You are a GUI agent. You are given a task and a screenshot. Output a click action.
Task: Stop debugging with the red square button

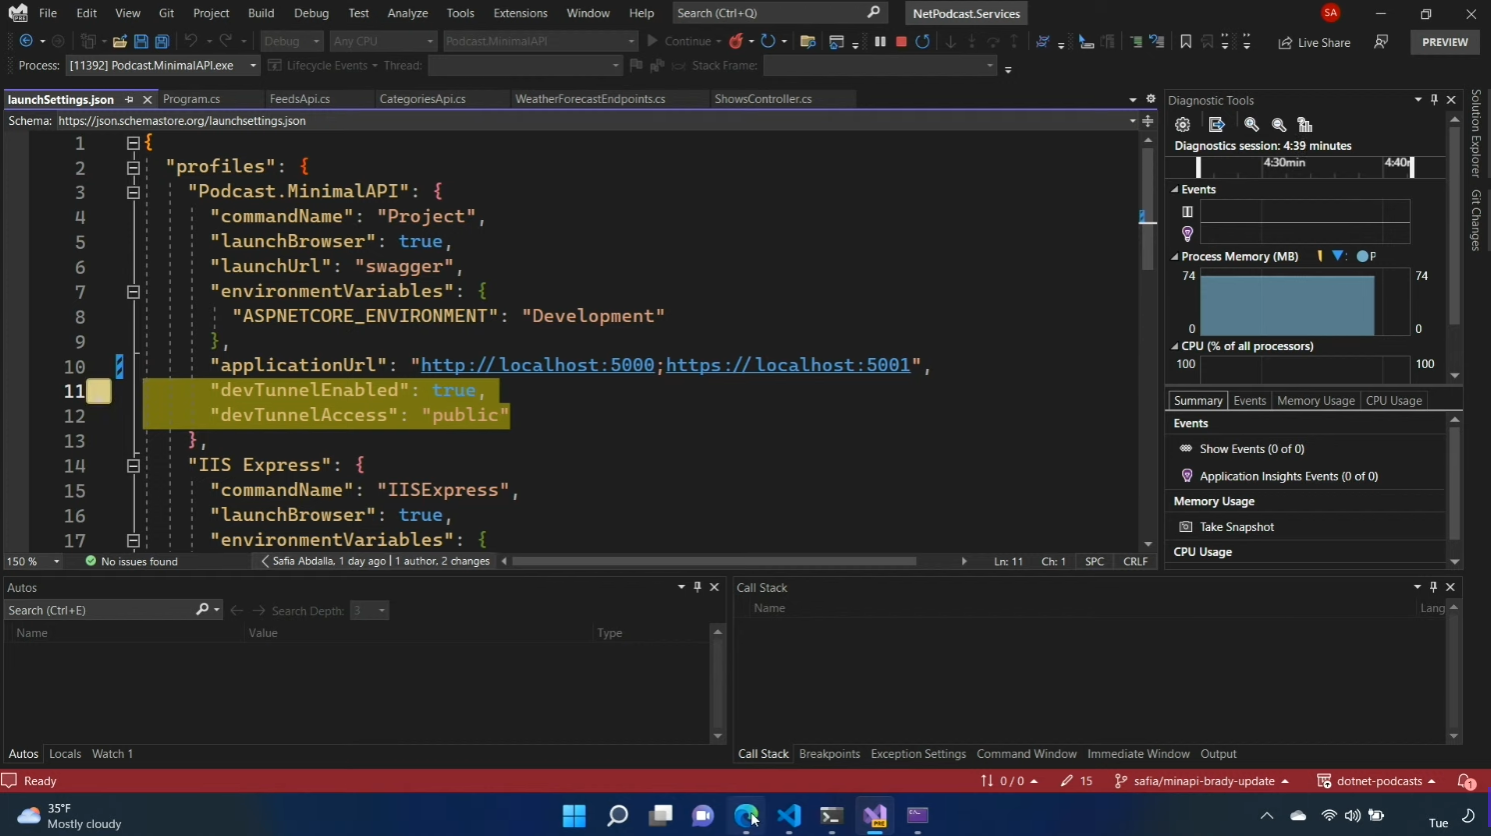tap(901, 41)
